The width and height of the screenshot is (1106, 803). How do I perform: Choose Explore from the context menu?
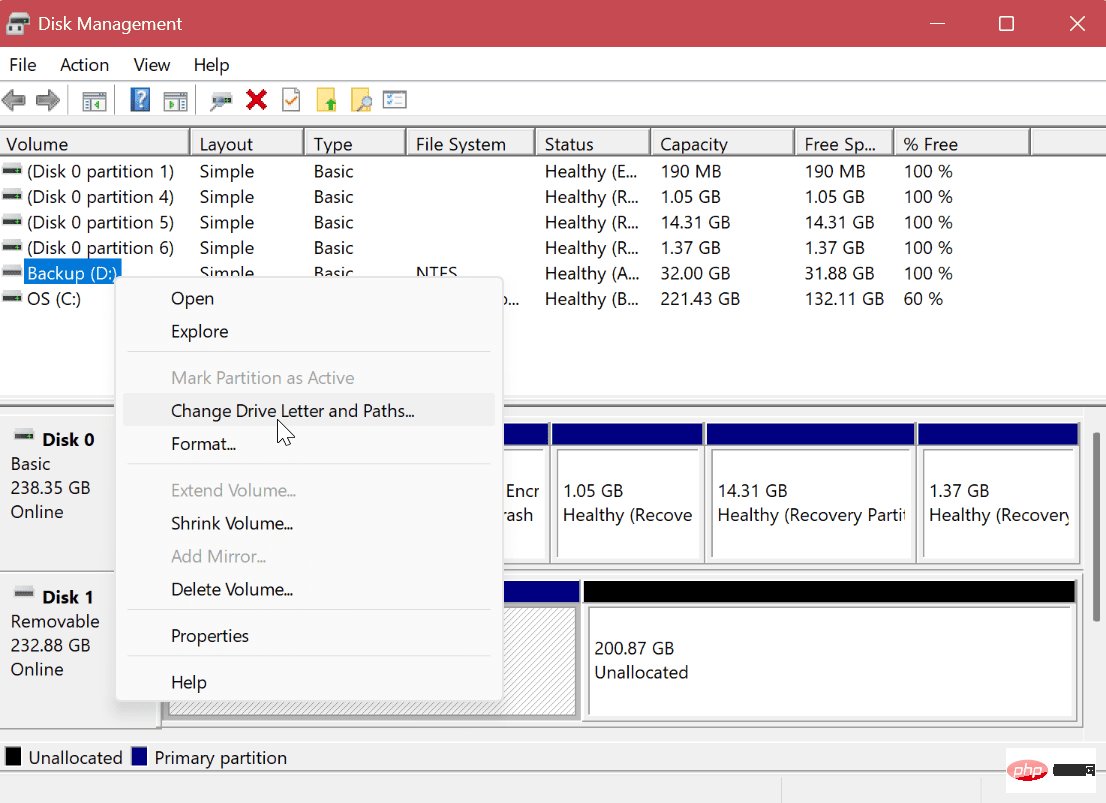[309, 332]
